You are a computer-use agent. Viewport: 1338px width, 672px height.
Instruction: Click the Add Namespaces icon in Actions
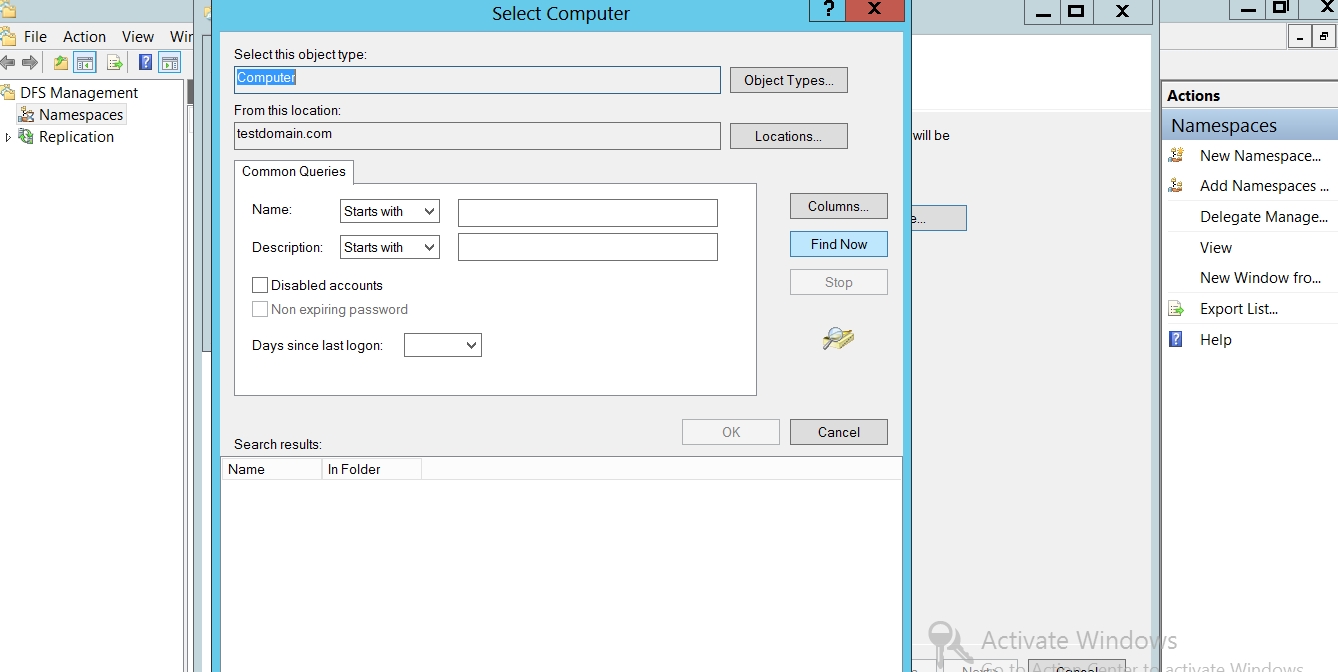tap(1177, 186)
